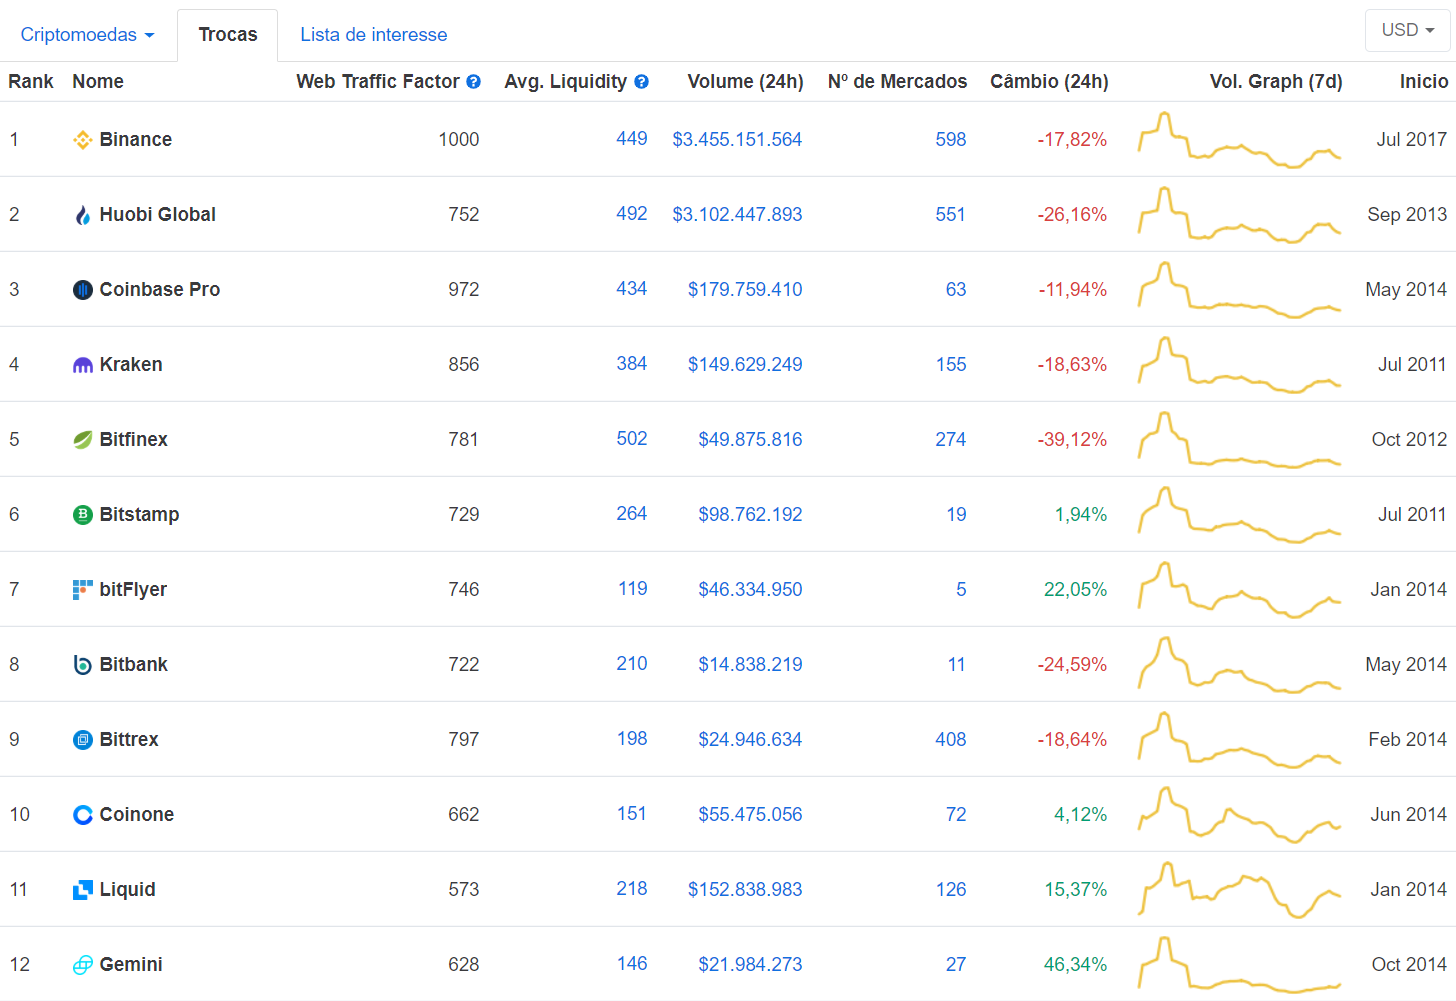
Task: View Kraken's 155 markets list
Action: pyautogui.click(x=950, y=364)
